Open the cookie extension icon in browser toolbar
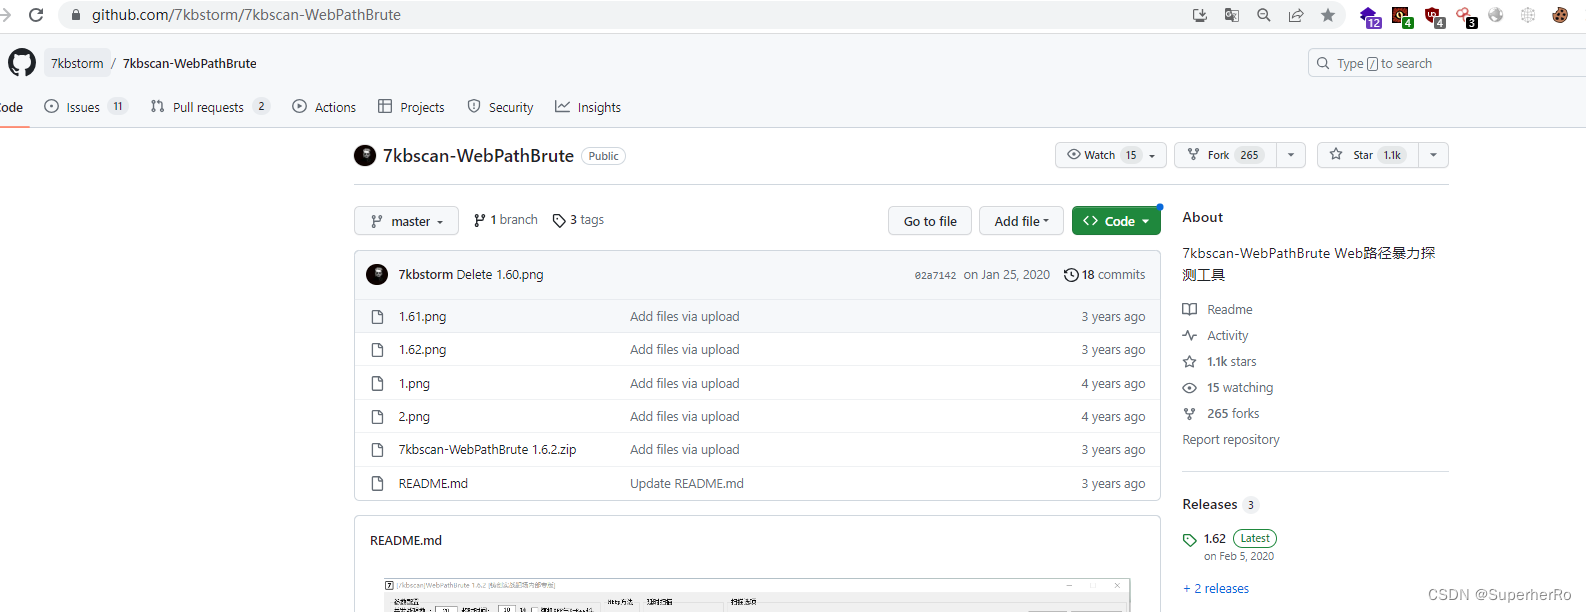Screen dimensions: 1586x612 [x=1560, y=15]
